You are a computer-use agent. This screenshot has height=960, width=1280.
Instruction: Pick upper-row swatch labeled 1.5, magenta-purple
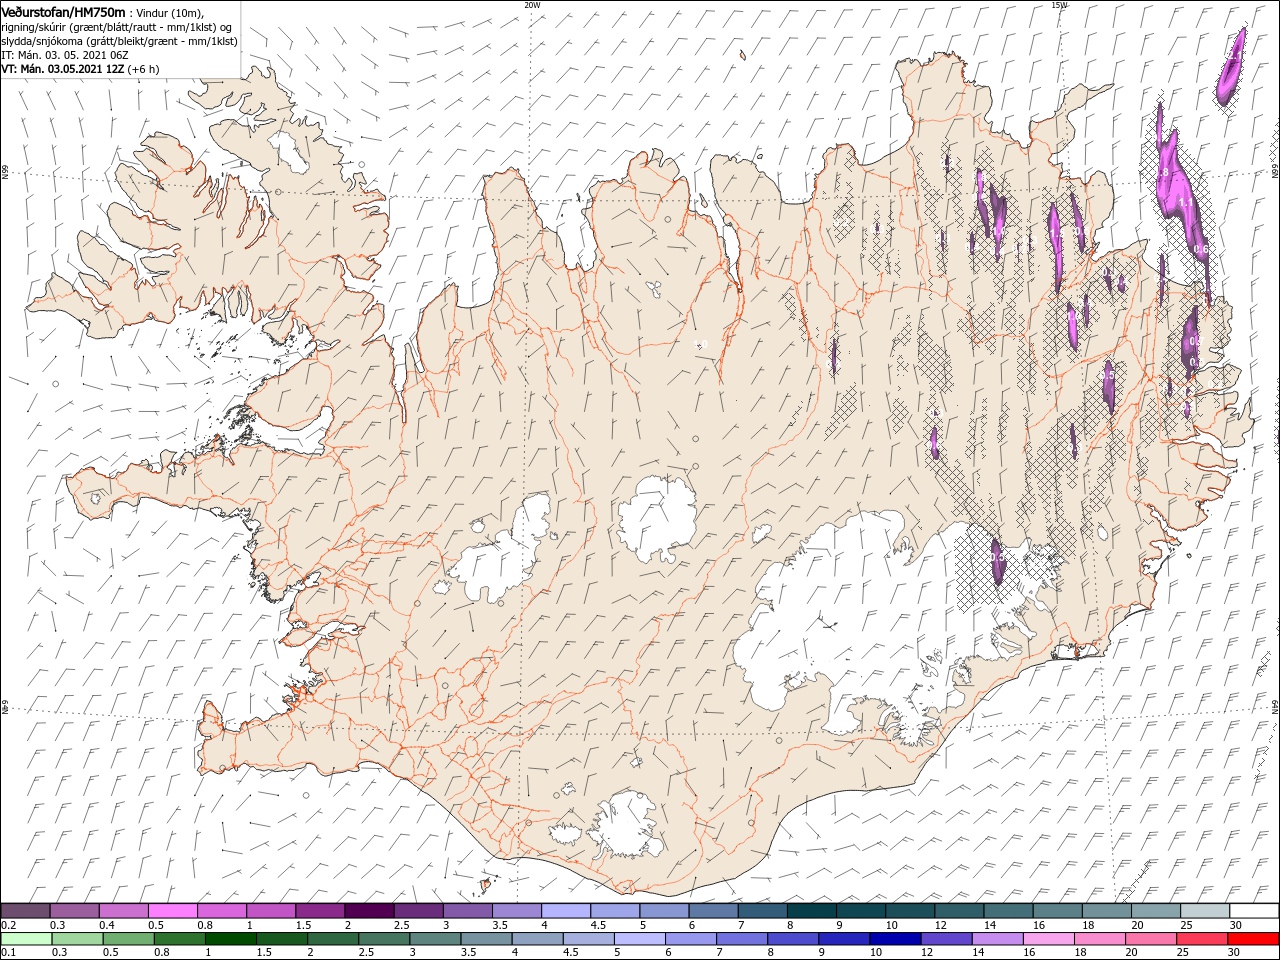[x=319, y=911]
